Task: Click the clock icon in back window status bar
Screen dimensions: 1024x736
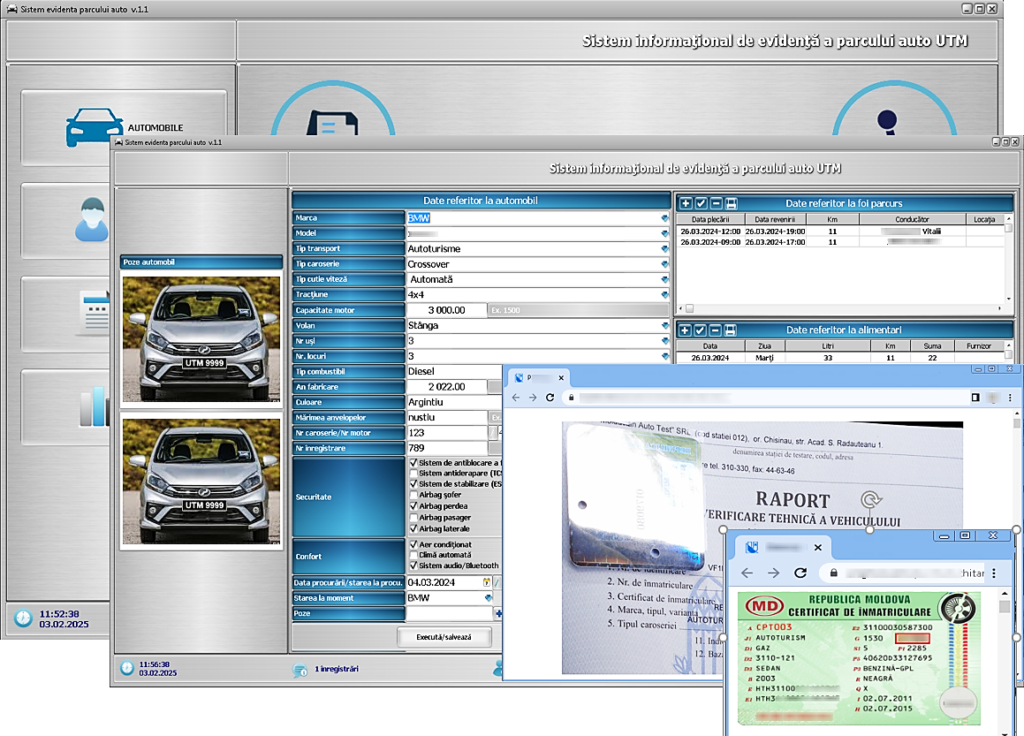Action: click(23, 618)
